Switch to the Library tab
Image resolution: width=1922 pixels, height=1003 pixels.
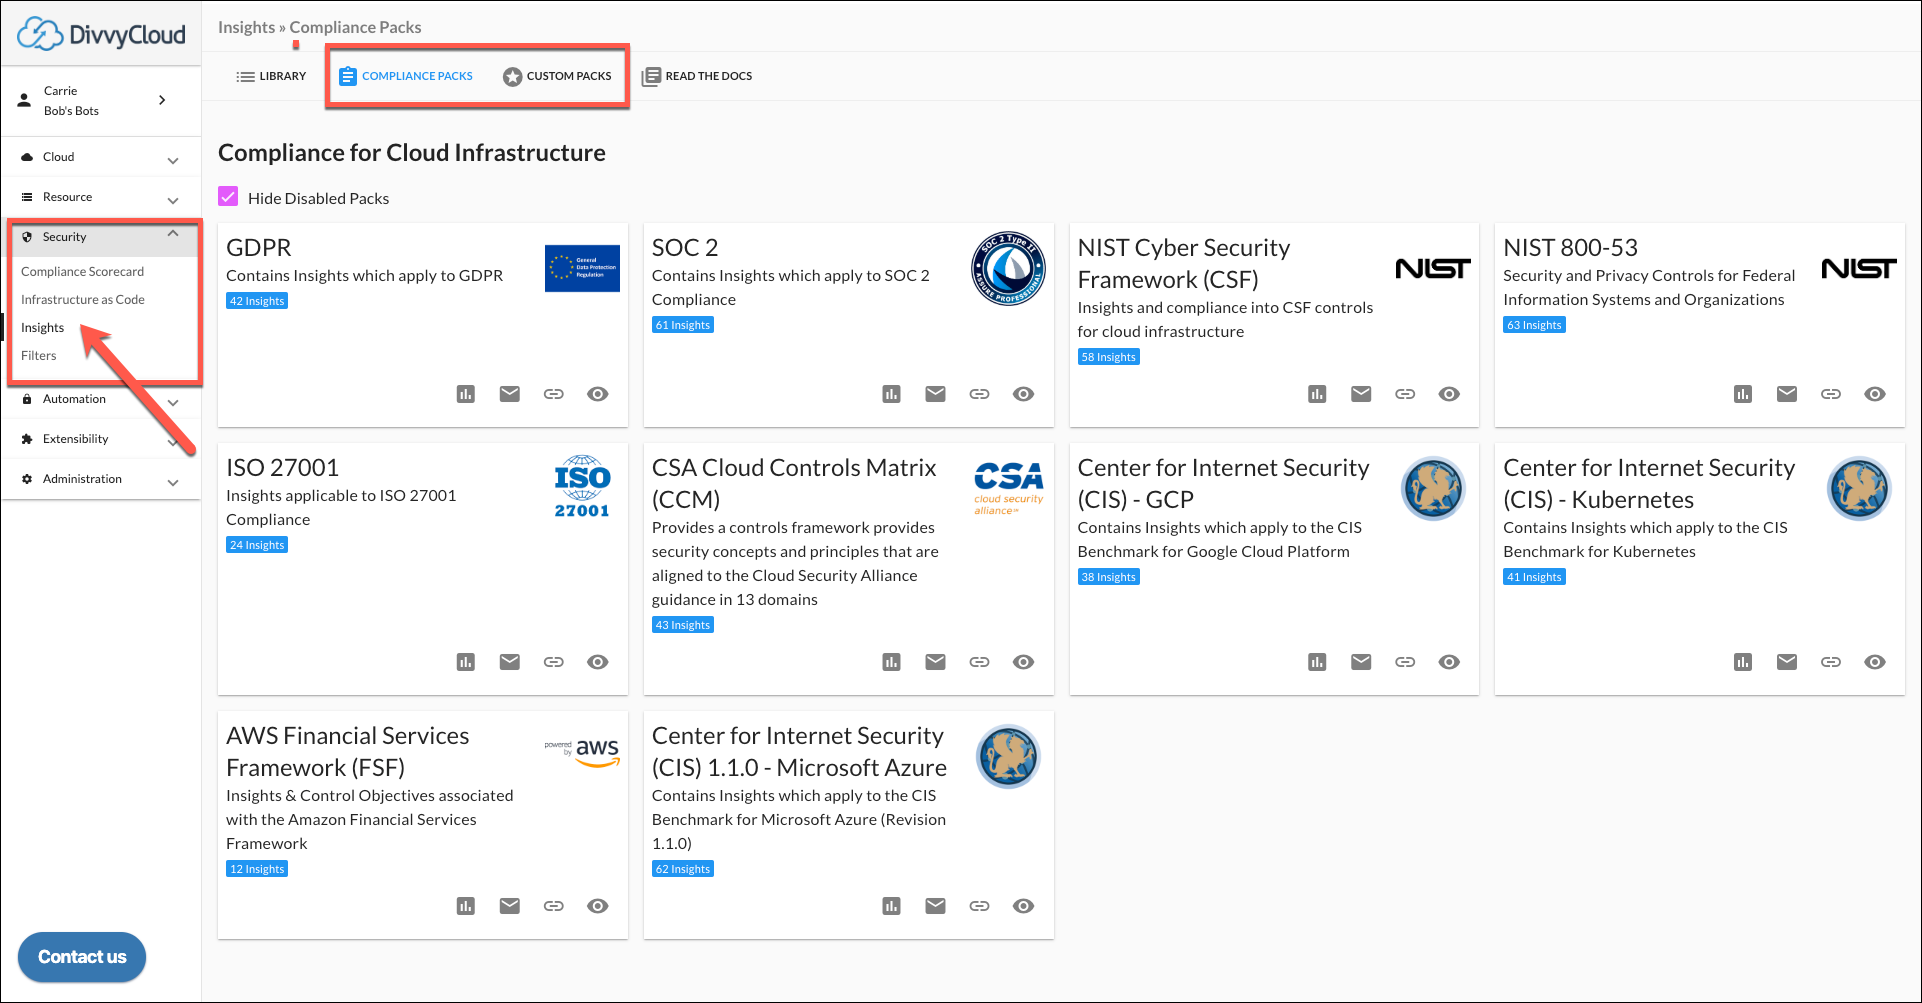(271, 76)
